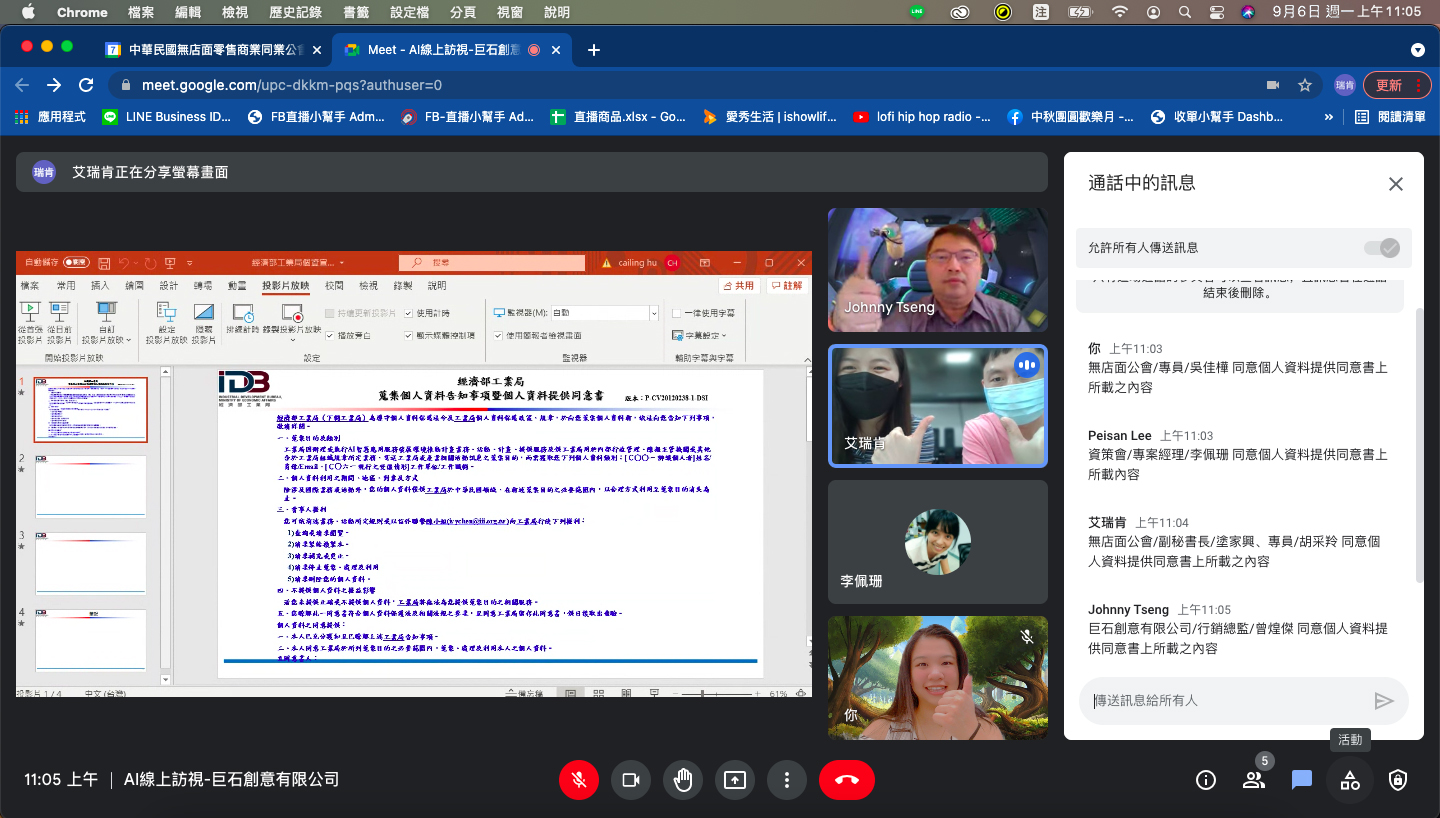Turn on the camera in Meet
This screenshot has height=818, width=1440.
(631, 780)
